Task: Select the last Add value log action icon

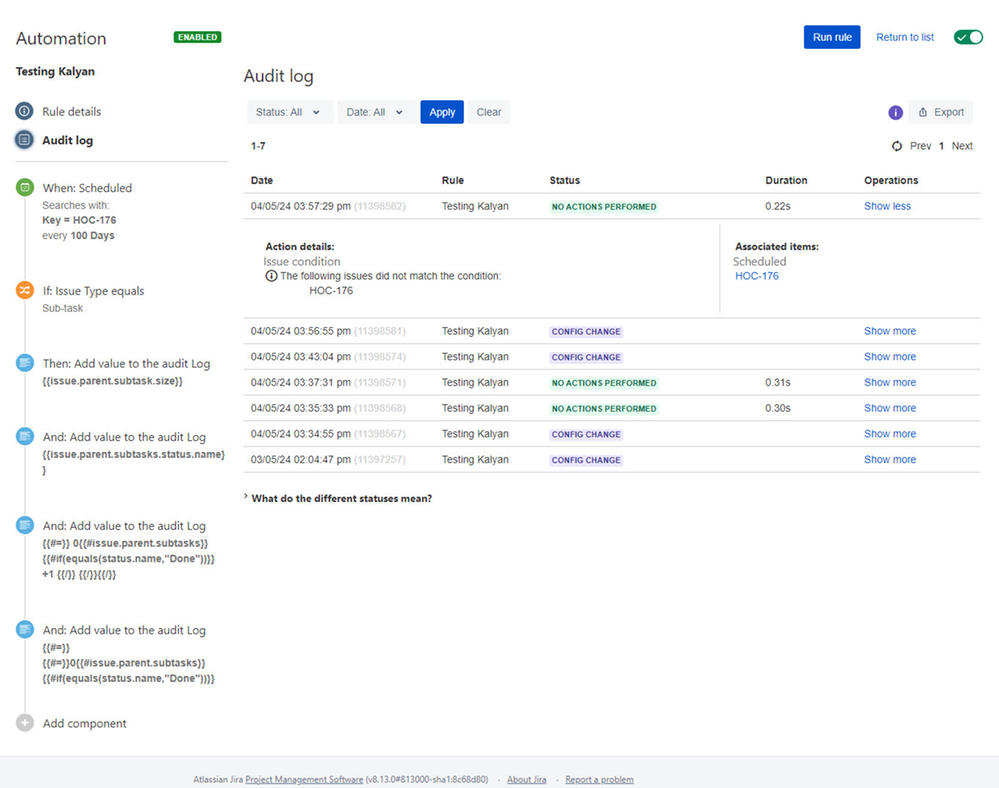Action: 25,629
